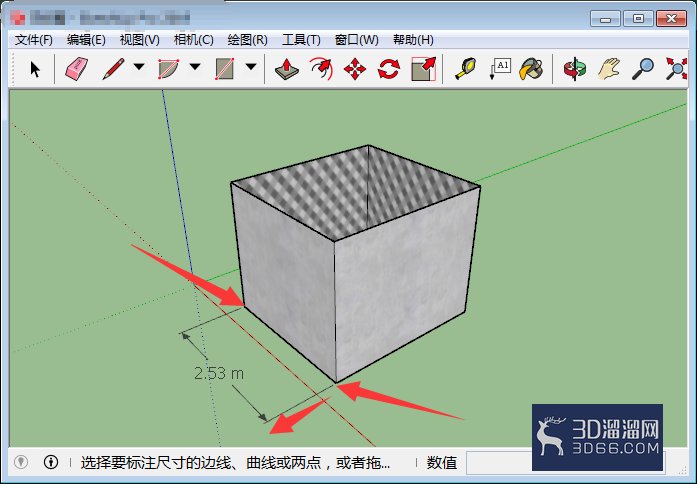Open the 帮助(H) menu
This screenshot has height=484, width=697.
coord(413,40)
